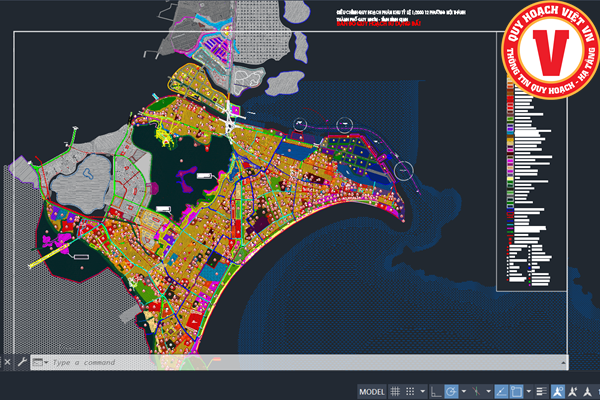Toggle the drawing grid display
This screenshot has width=600, height=400.
tap(396, 391)
